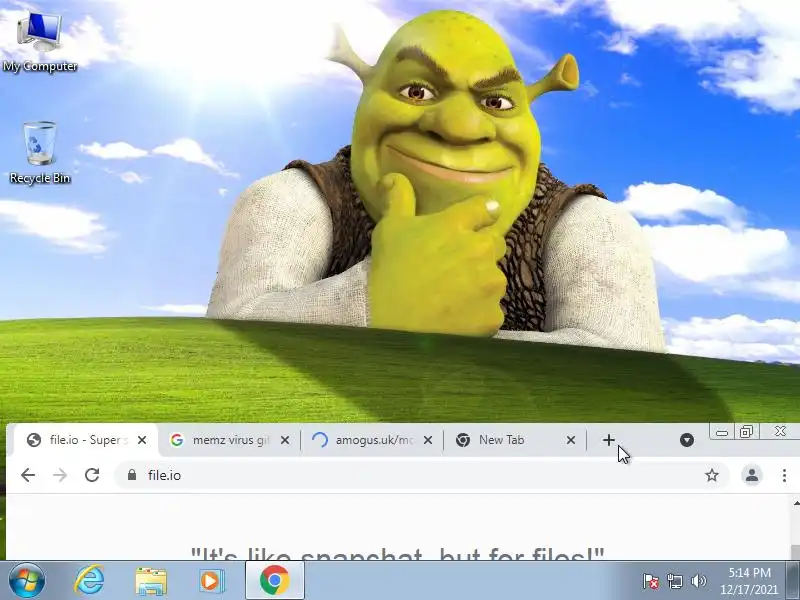Switch to the New Tab tab

[516, 440]
